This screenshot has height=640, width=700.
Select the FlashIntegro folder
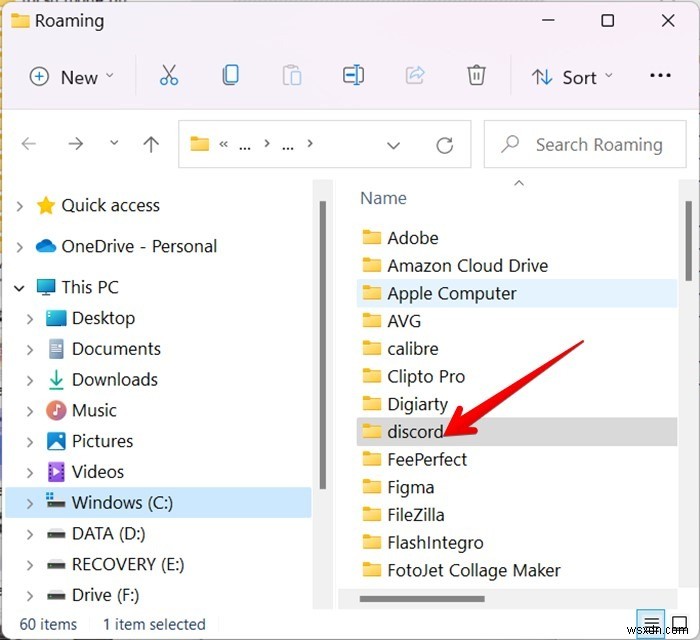click(517, 542)
